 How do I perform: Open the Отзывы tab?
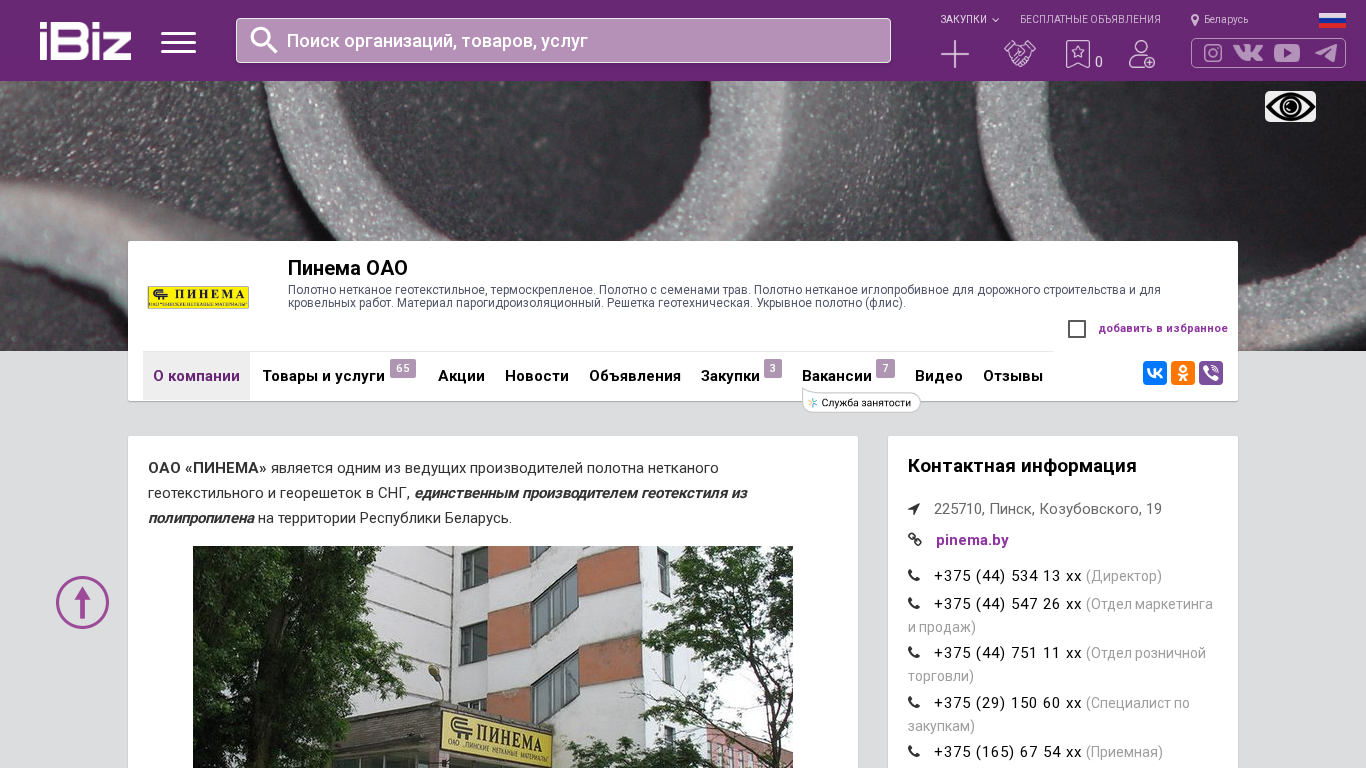(x=1013, y=376)
